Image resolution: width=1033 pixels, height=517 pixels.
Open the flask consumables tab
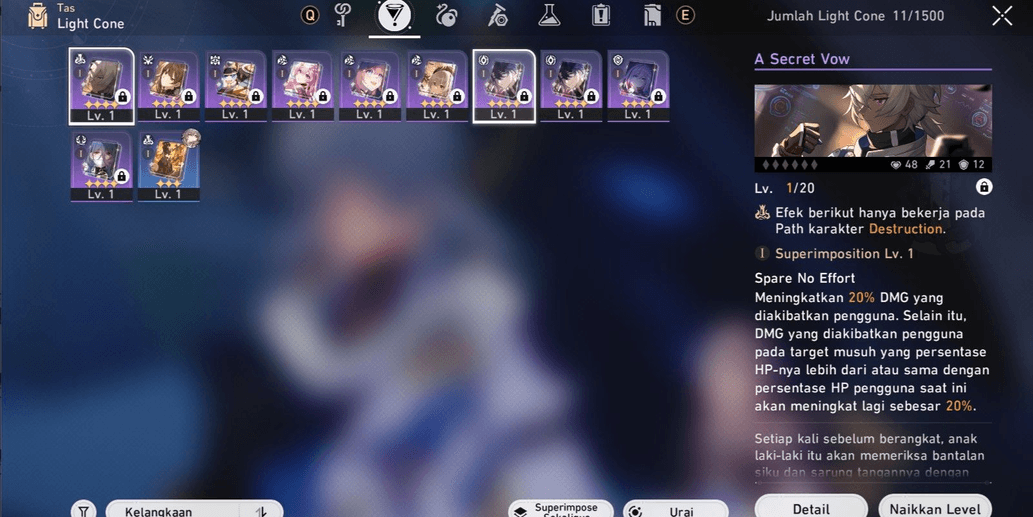(x=549, y=15)
